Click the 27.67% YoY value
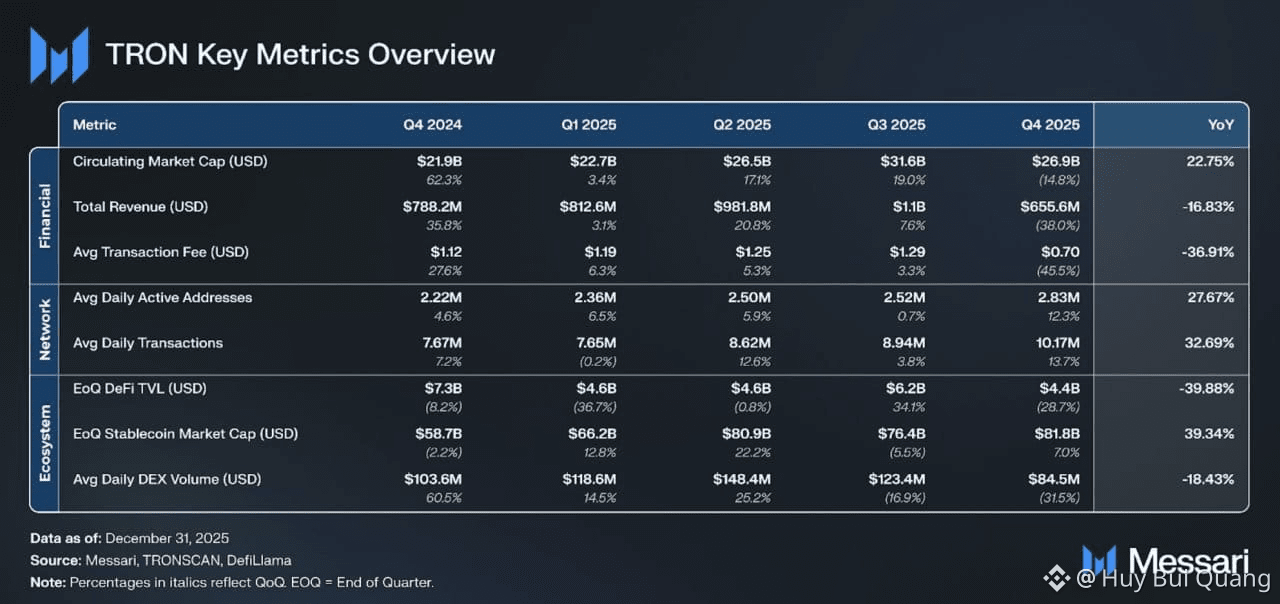The height and width of the screenshot is (604, 1280). pyautogui.click(x=1209, y=297)
